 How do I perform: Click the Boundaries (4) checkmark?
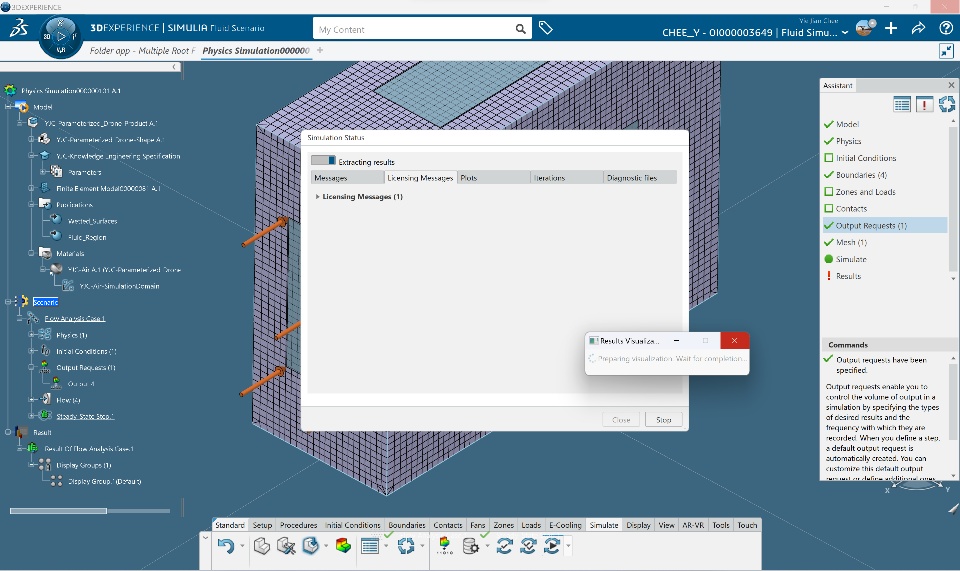tap(829, 174)
